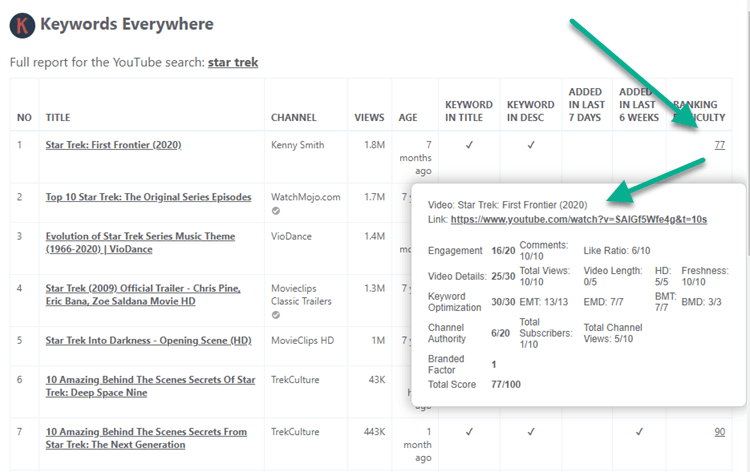The image size is (750, 472).
Task: Click added in last 6 weeks checkmark row 7
Action: tap(639, 432)
